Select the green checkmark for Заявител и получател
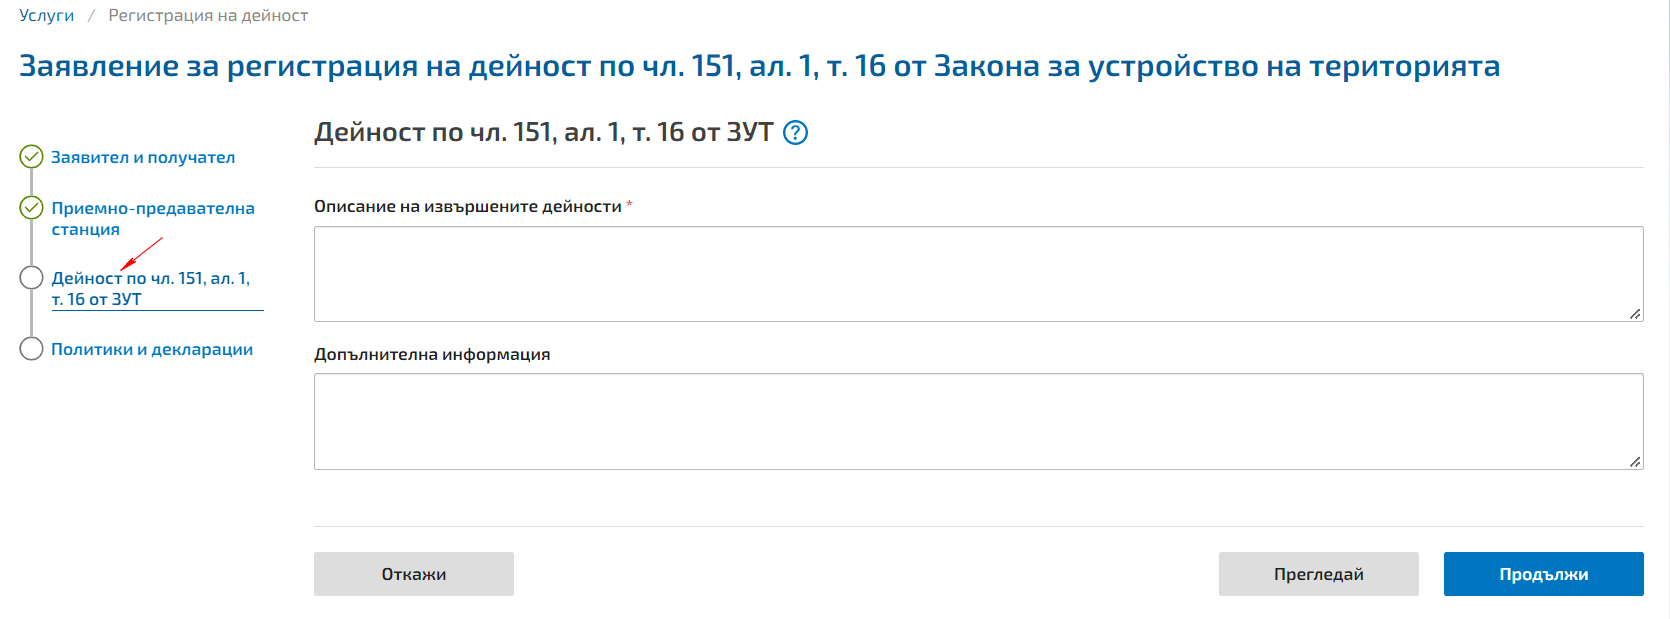This screenshot has width=1670, height=619. pyautogui.click(x=32, y=156)
